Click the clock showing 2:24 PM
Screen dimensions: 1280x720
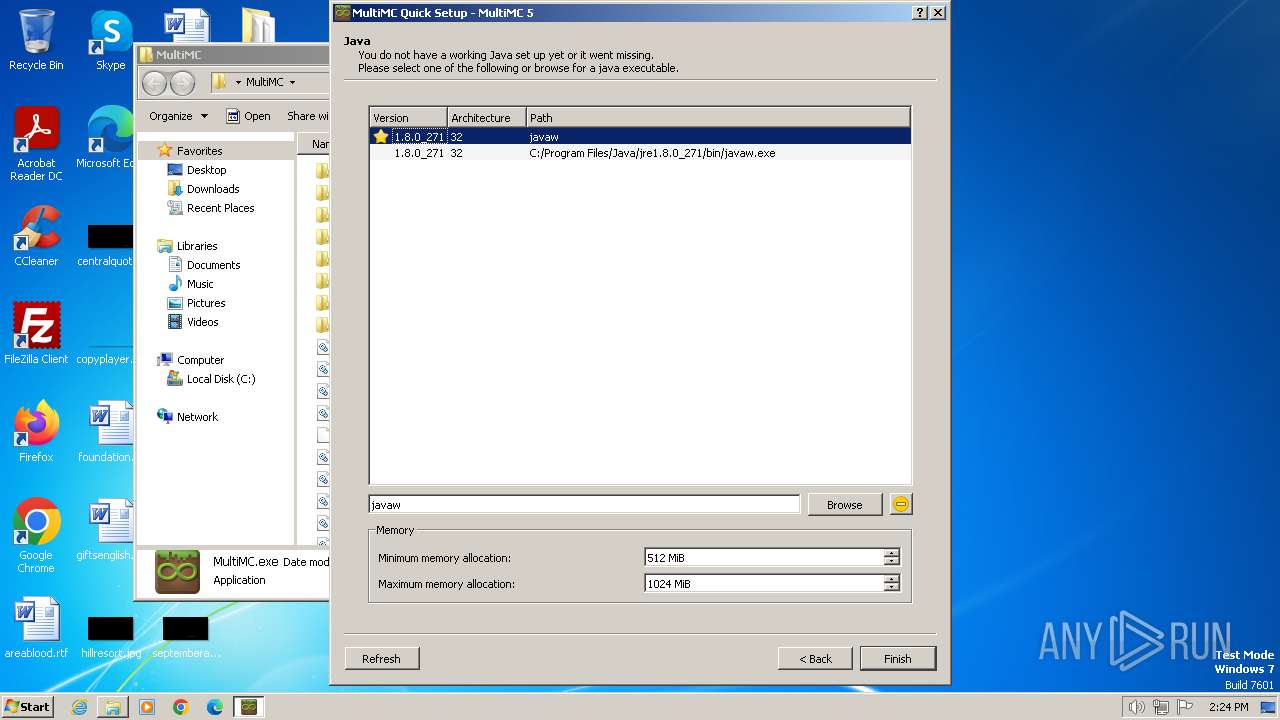coord(1228,707)
